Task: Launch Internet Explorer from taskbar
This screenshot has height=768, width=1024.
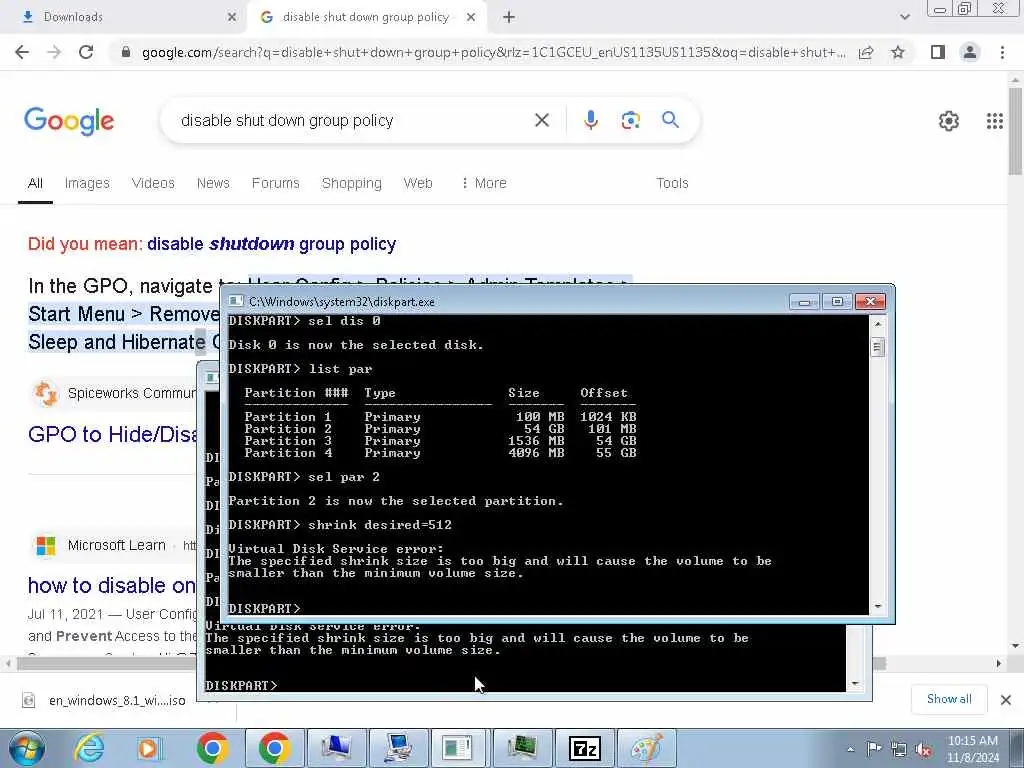Action: (89, 748)
